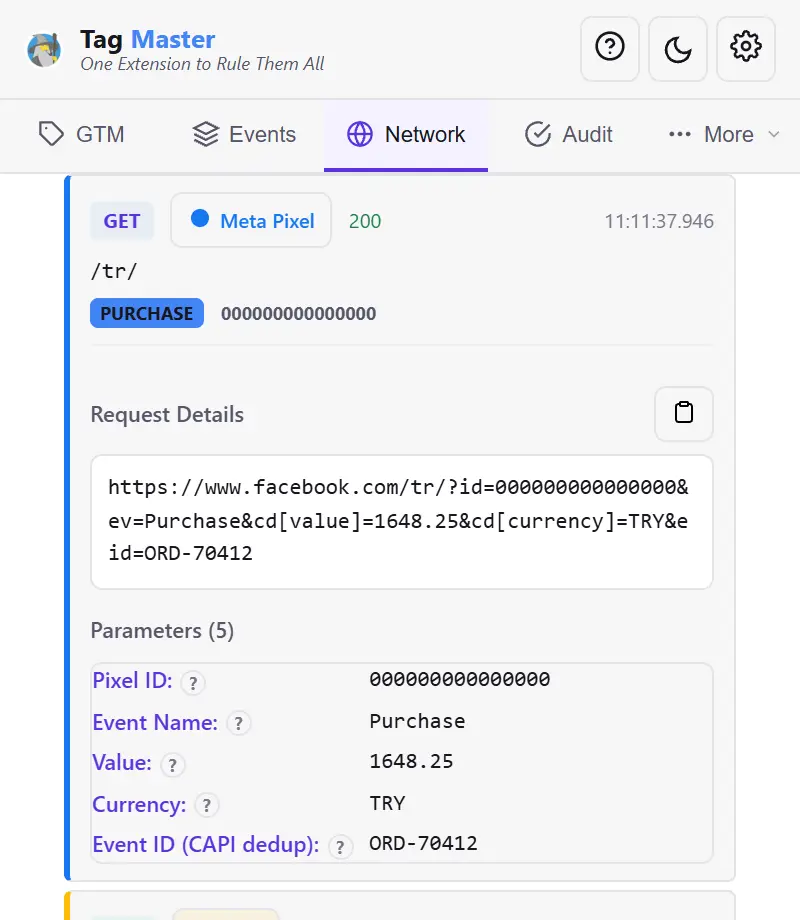Open help tooltip for Value

pyautogui.click(x=173, y=765)
